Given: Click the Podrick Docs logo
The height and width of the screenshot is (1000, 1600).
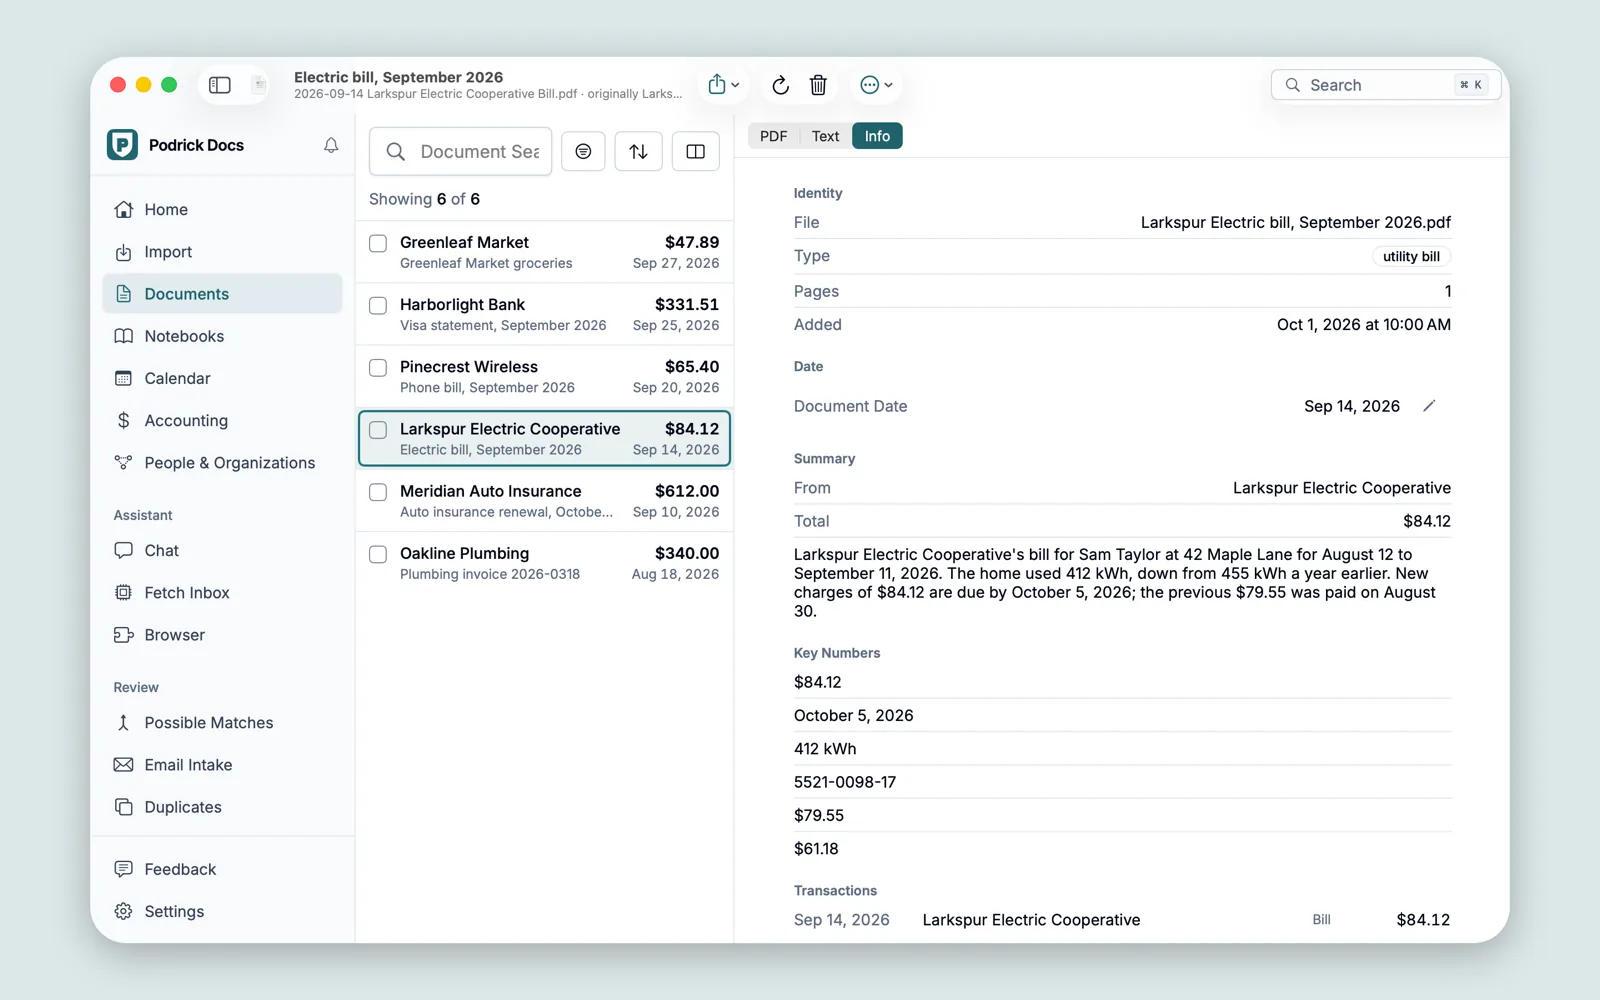Looking at the screenshot, I should pyautogui.click(x=122, y=145).
